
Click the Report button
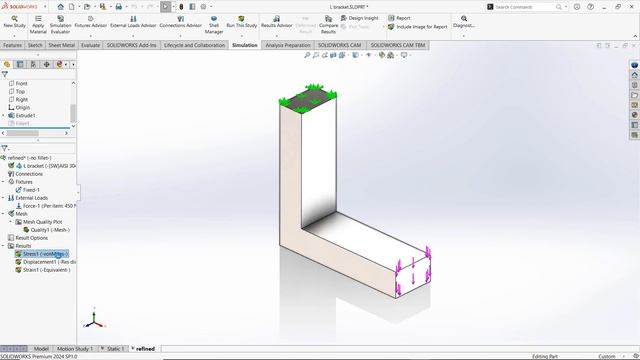point(399,18)
